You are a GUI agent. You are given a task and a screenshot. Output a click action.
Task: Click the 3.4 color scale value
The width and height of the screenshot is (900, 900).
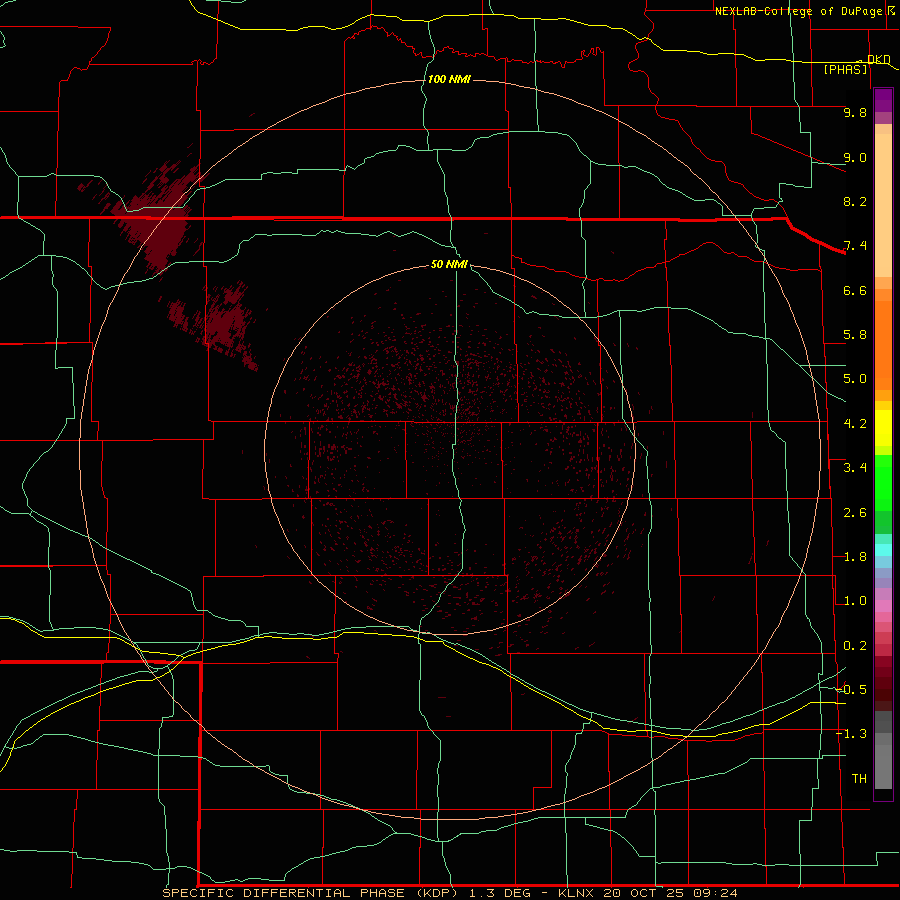coord(855,468)
